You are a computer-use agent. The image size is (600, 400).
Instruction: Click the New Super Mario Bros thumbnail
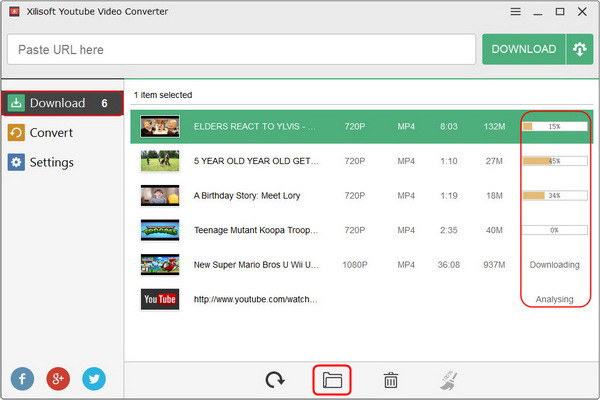[x=160, y=264]
